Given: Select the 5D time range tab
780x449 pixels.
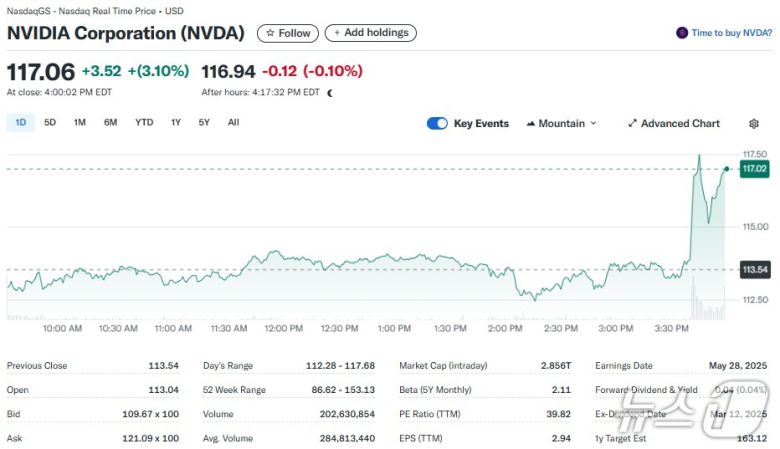Looking at the screenshot, I should (50, 123).
